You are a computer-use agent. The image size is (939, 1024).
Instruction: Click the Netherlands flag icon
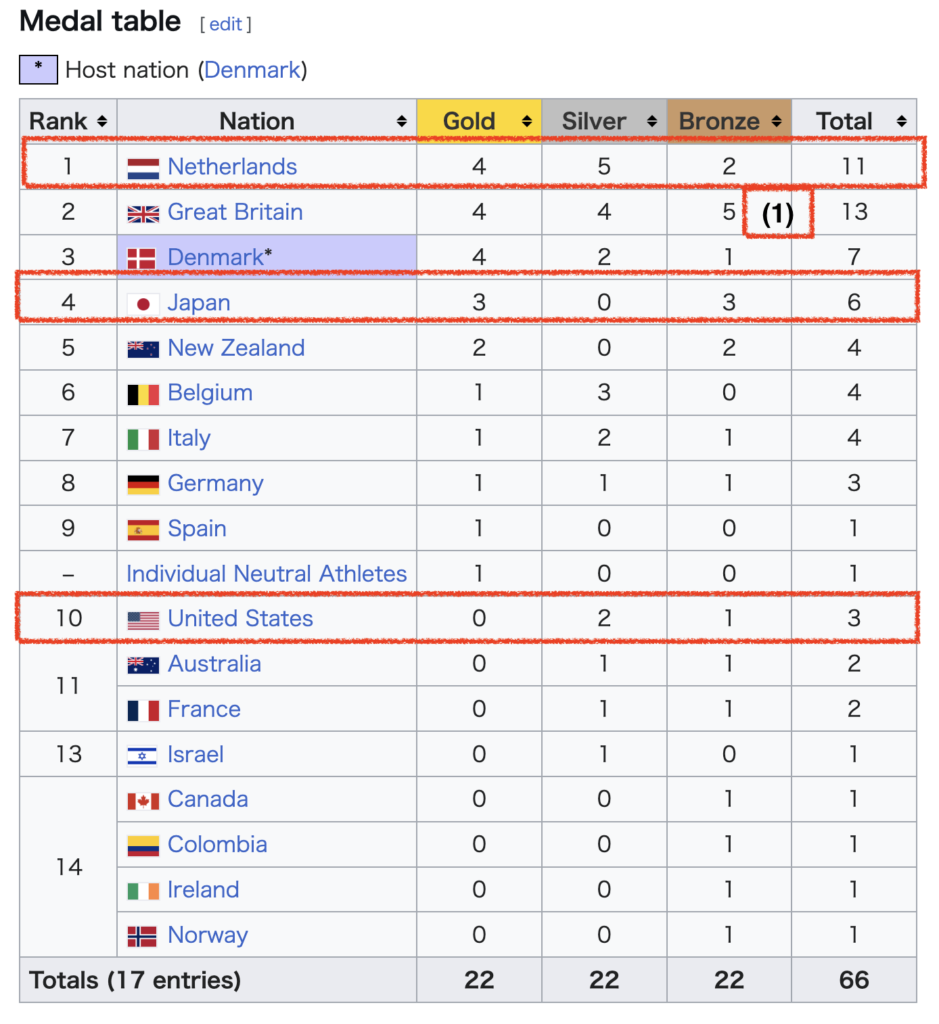pyautogui.click(x=143, y=168)
